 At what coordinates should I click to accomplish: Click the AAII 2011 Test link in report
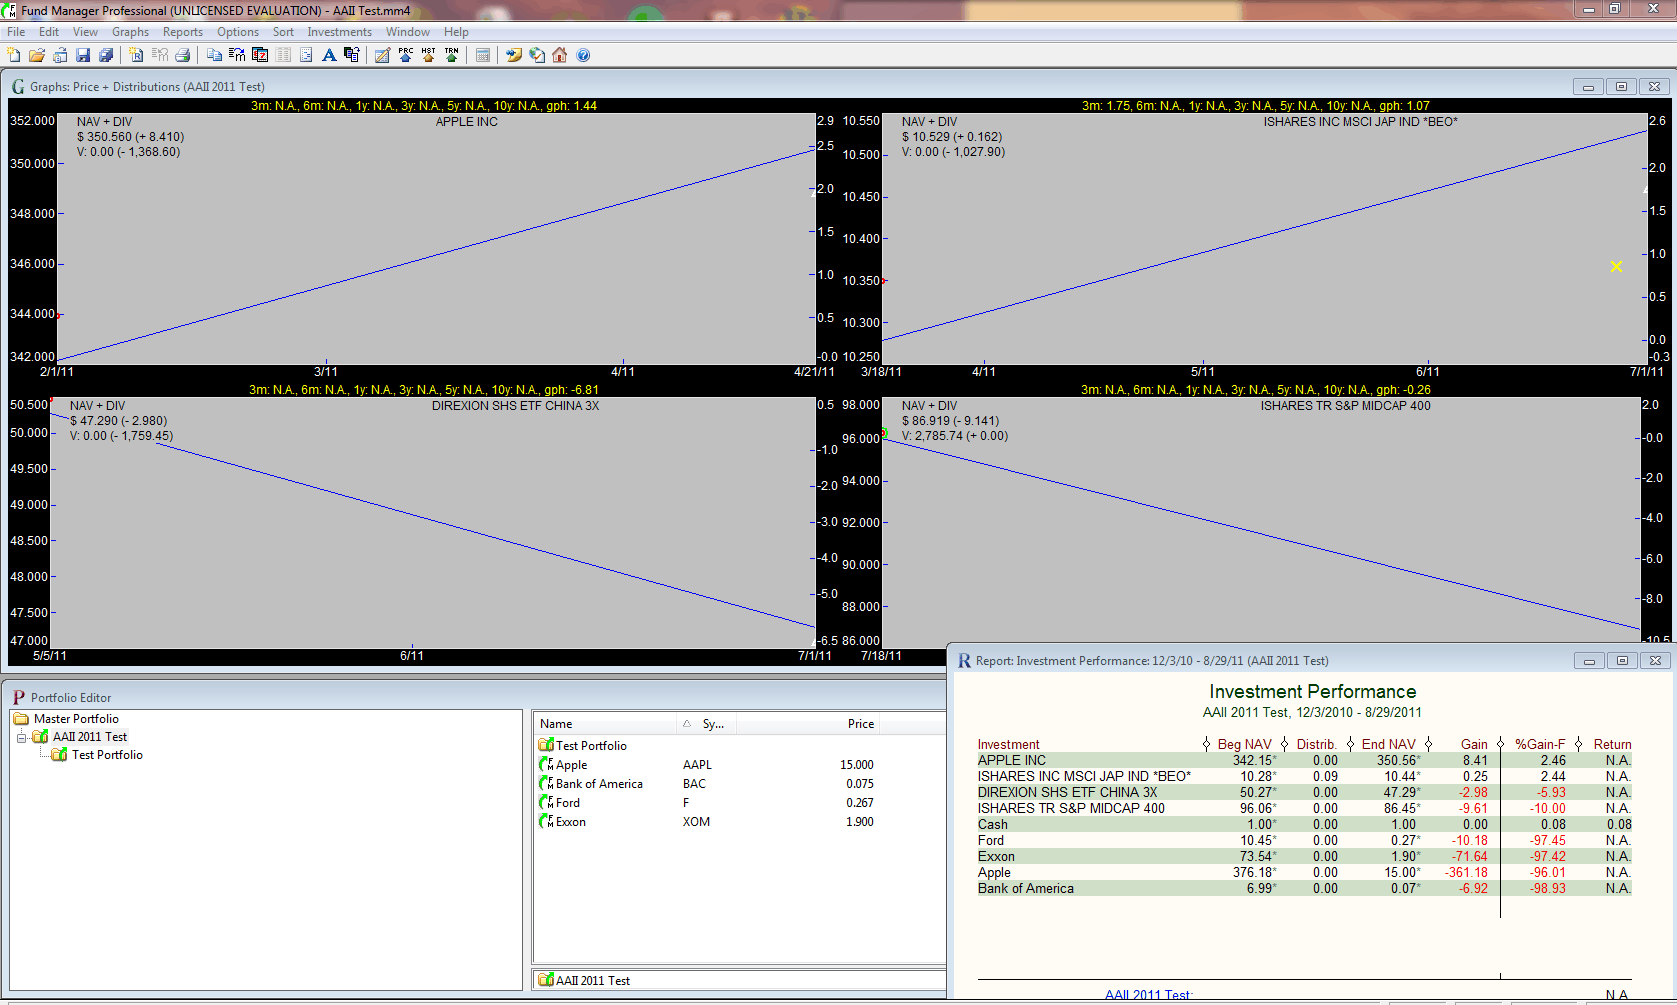1147,995
